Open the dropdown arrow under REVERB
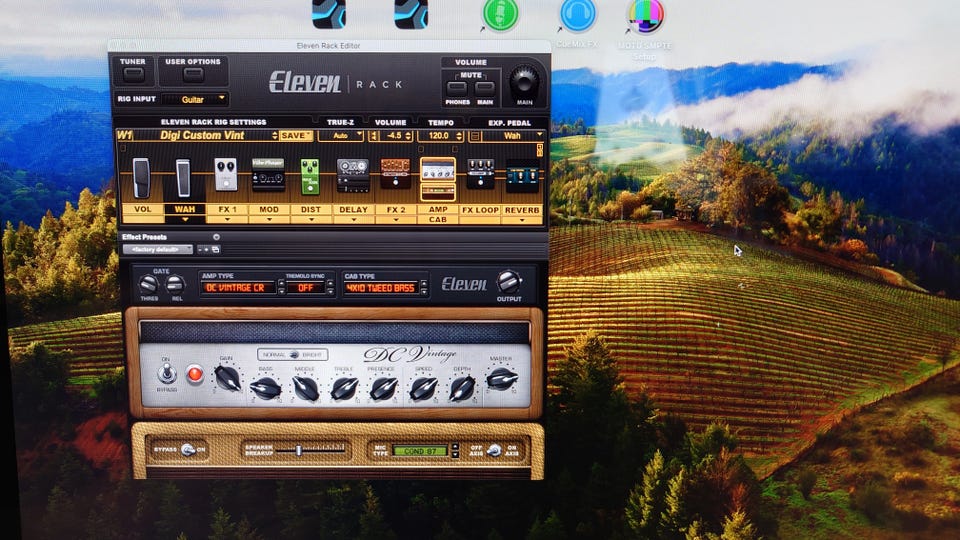Viewport: 960px width, 540px height. [522, 220]
